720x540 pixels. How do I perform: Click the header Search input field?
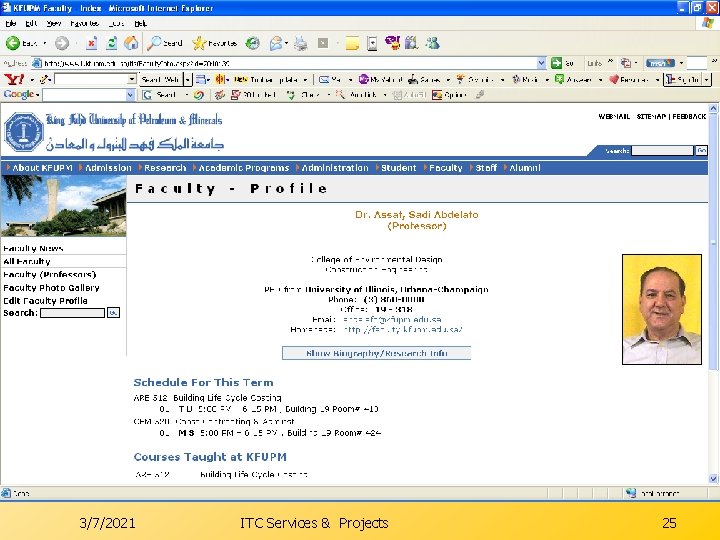click(x=662, y=151)
